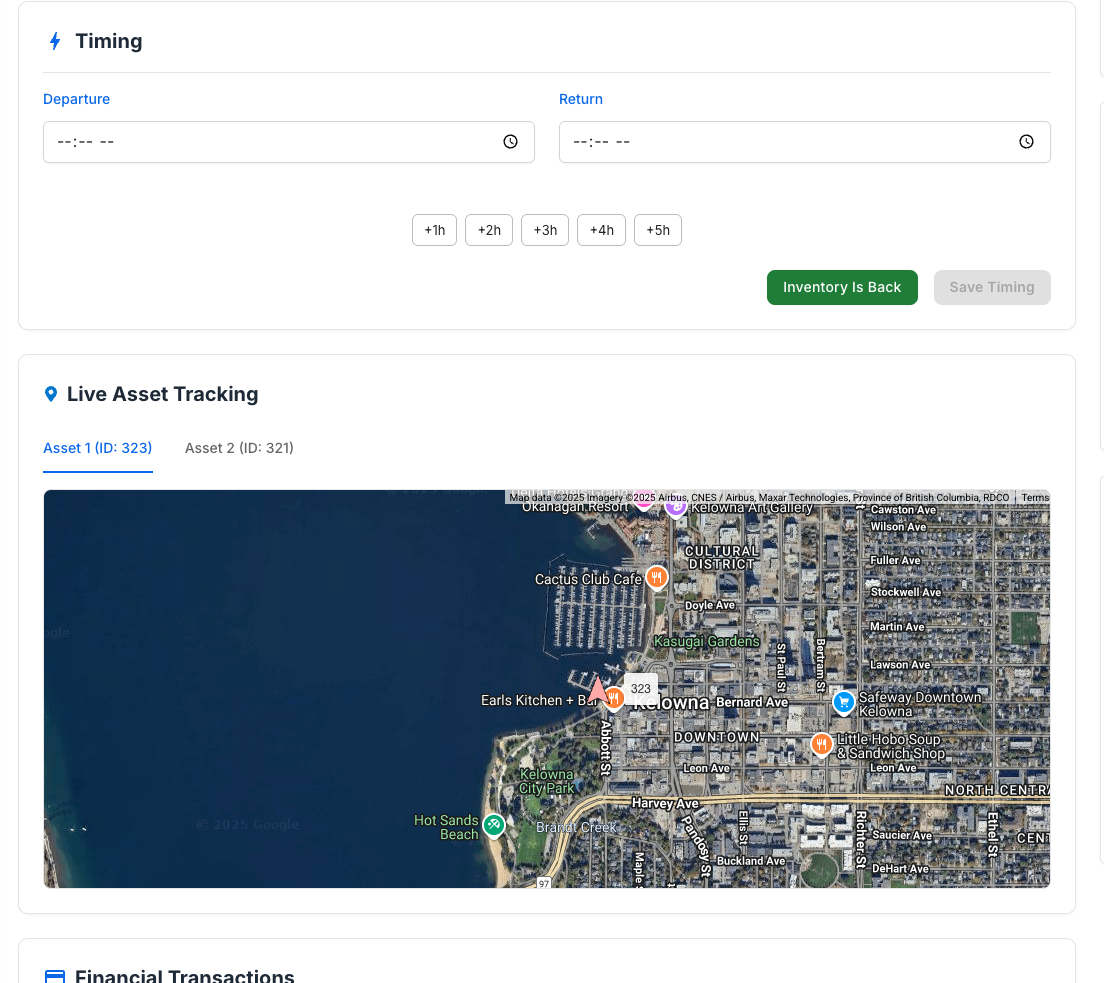Click the Hot Sands Beach marker
1104x983 pixels.
pos(494,825)
